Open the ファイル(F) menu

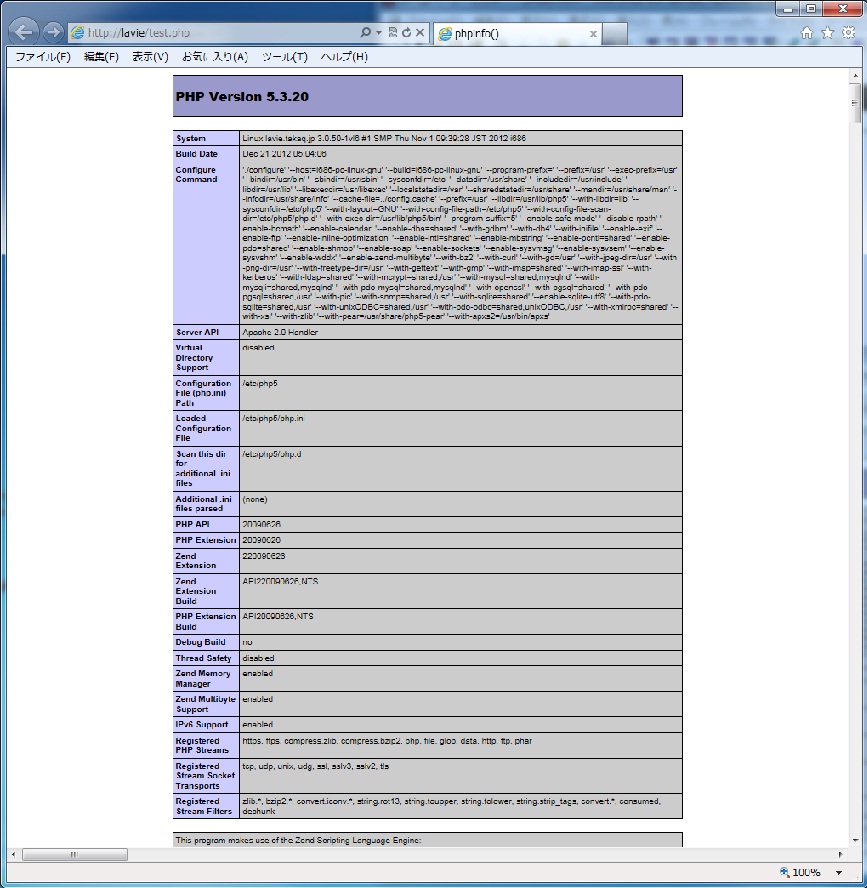click(x=42, y=57)
